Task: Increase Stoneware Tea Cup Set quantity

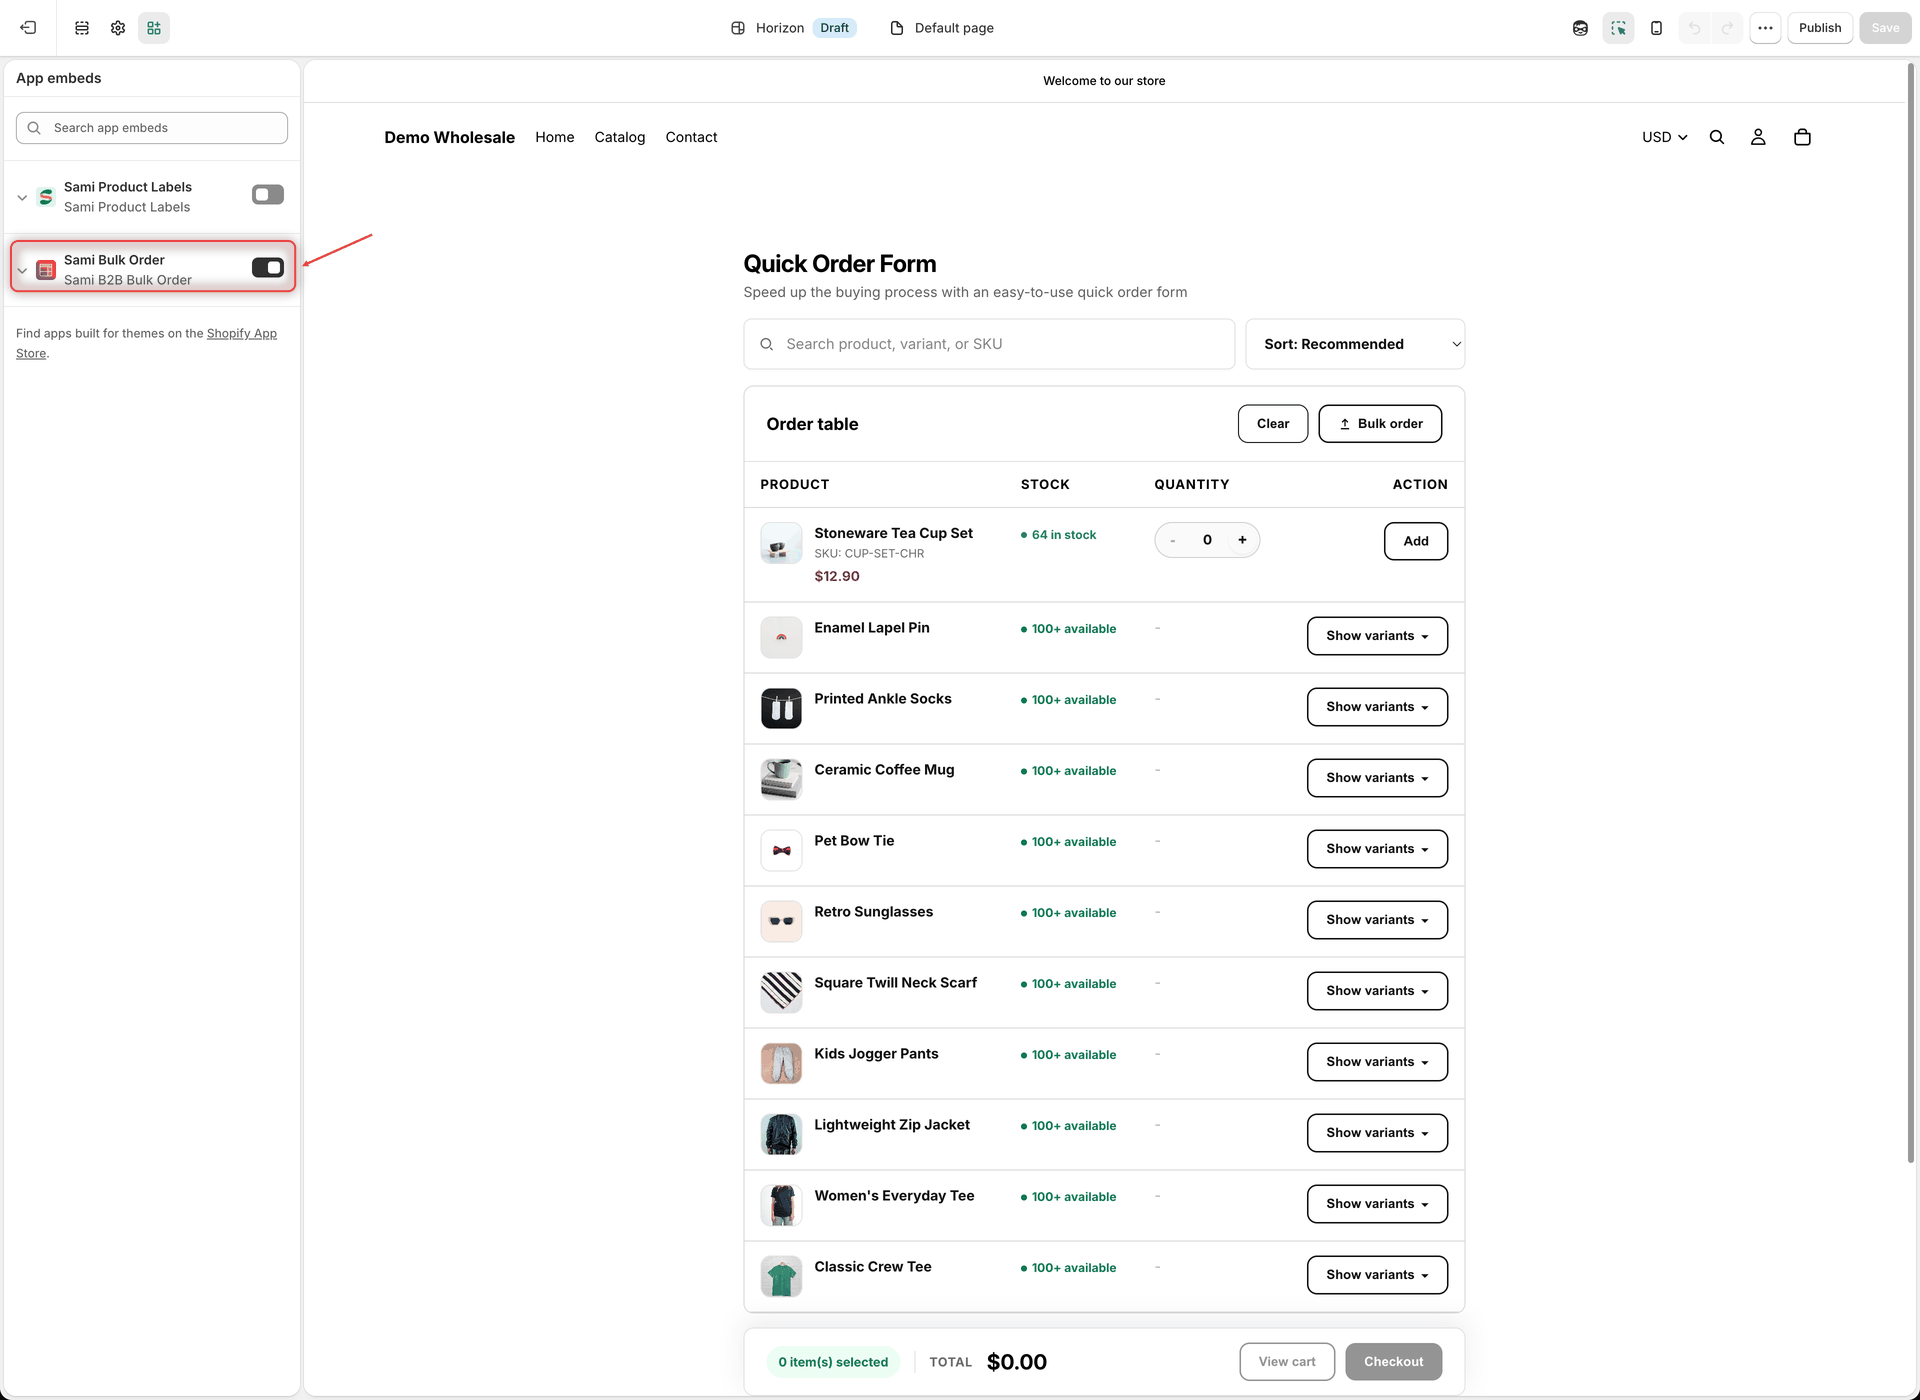Action: [1242, 540]
